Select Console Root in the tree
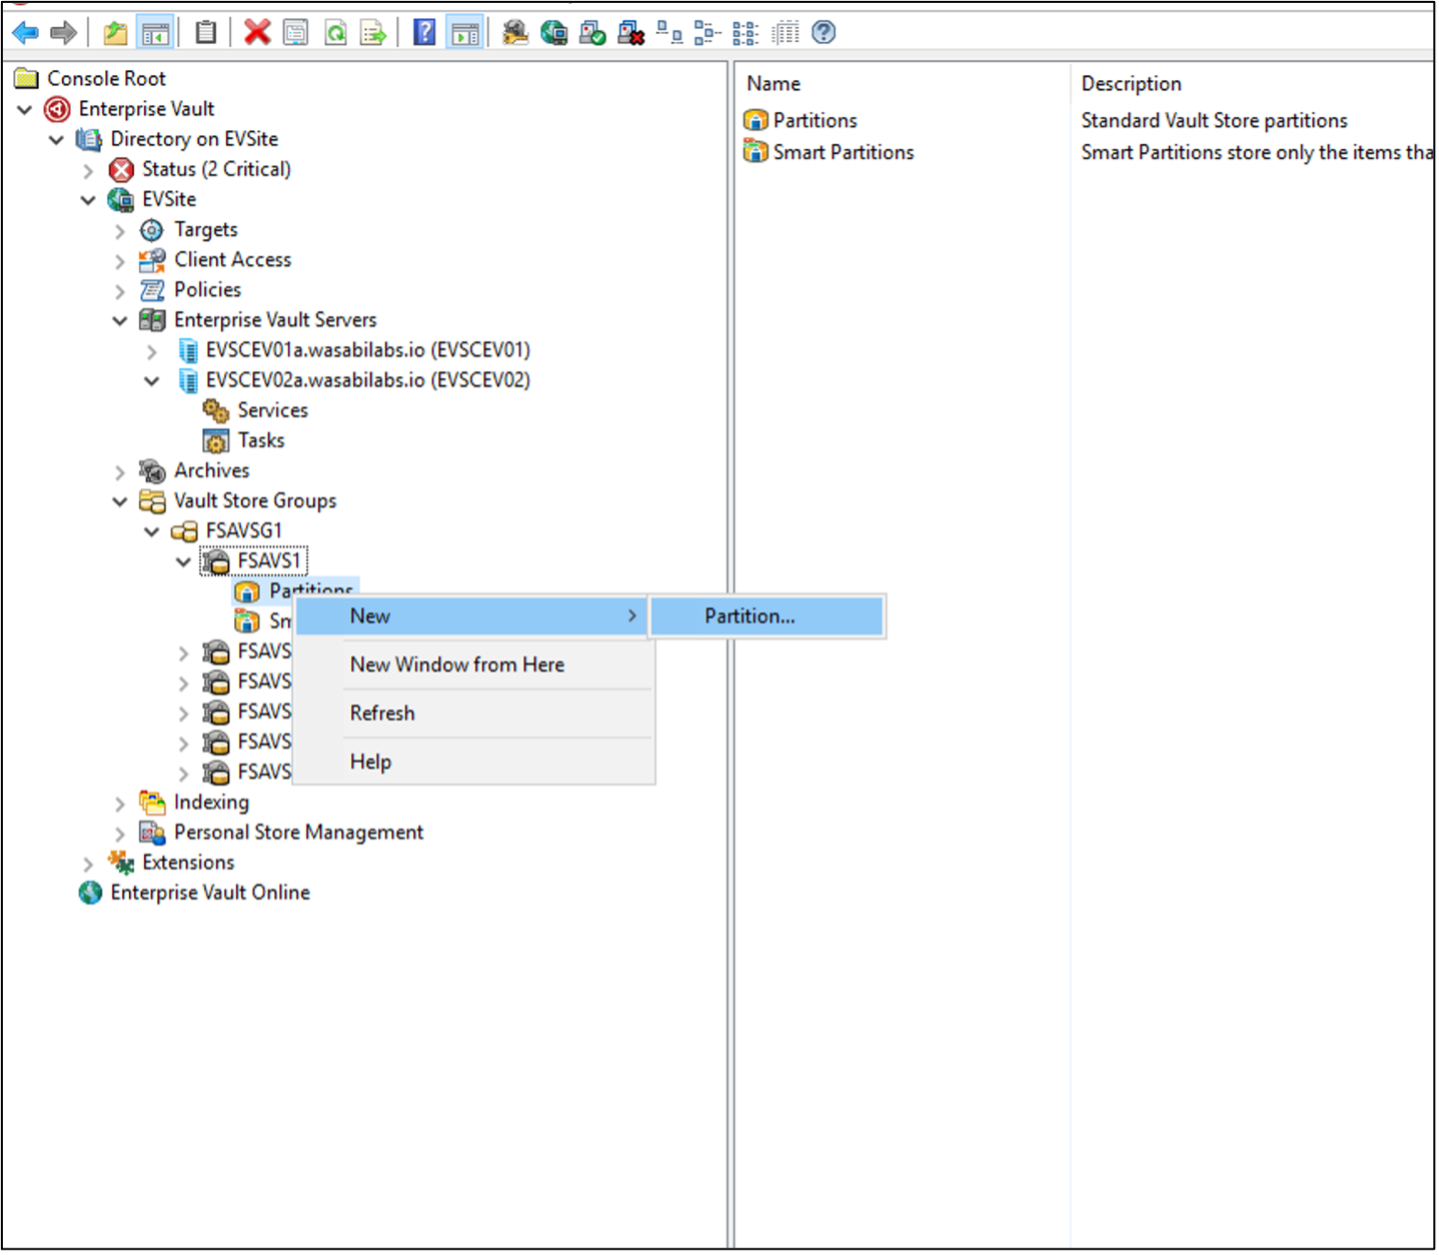The height and width of the screenshot is (1255, 1439). pyautogui.click(x=106, y=78)
